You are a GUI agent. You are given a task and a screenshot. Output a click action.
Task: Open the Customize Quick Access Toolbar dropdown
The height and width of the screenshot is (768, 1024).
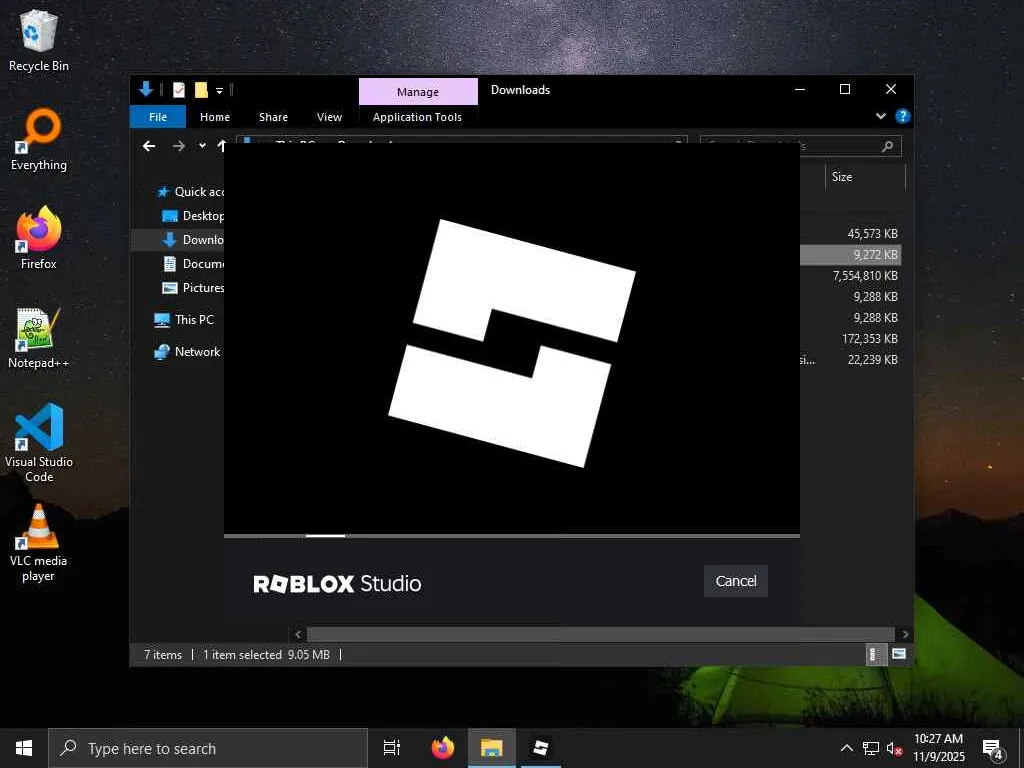pos(219,90)
